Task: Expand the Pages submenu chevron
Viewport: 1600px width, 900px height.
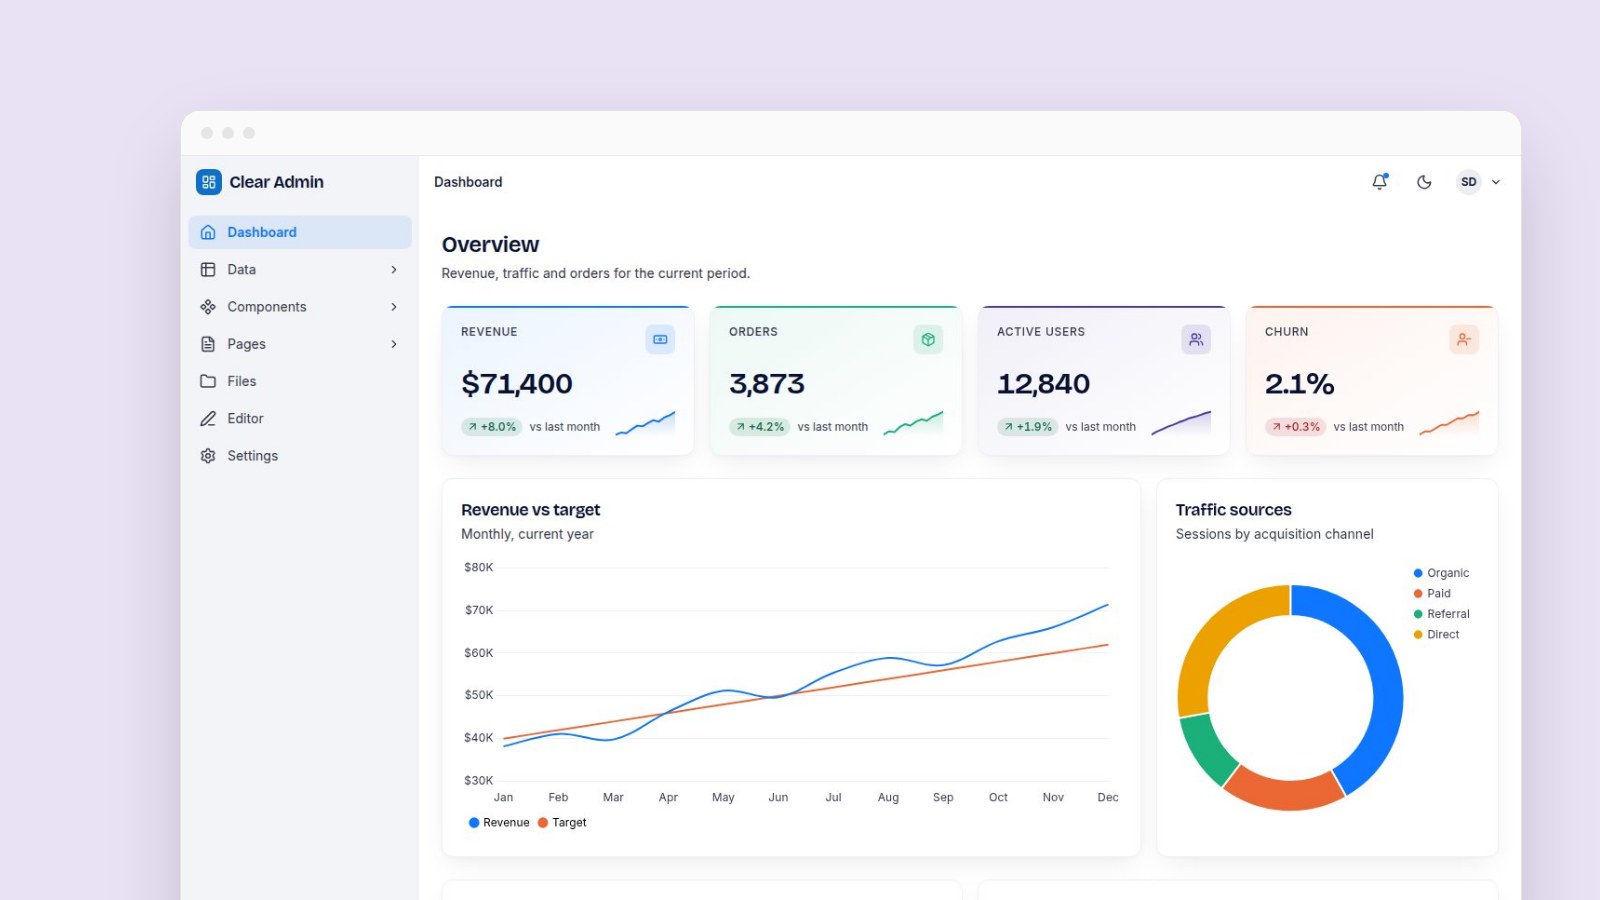Action: click(x=394, y=343)
